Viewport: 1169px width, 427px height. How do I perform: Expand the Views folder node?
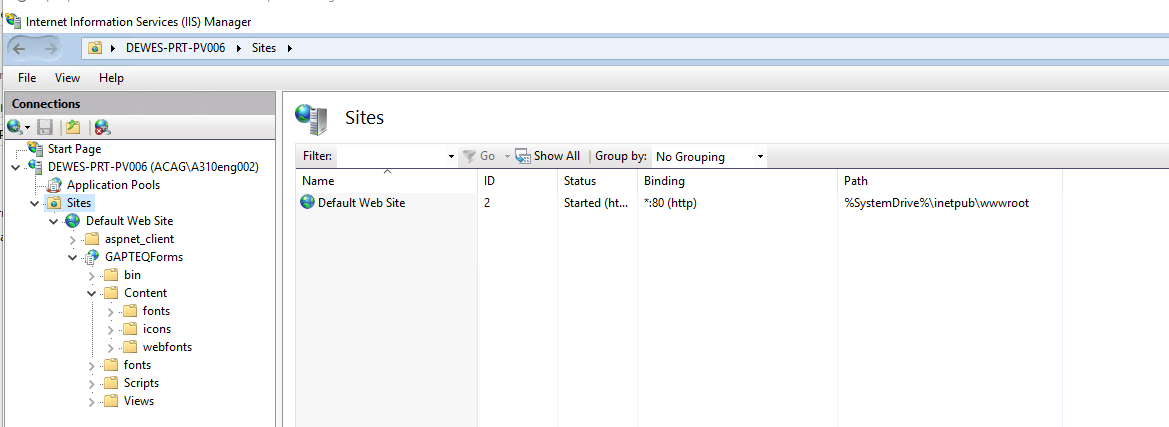click(92, 401)
